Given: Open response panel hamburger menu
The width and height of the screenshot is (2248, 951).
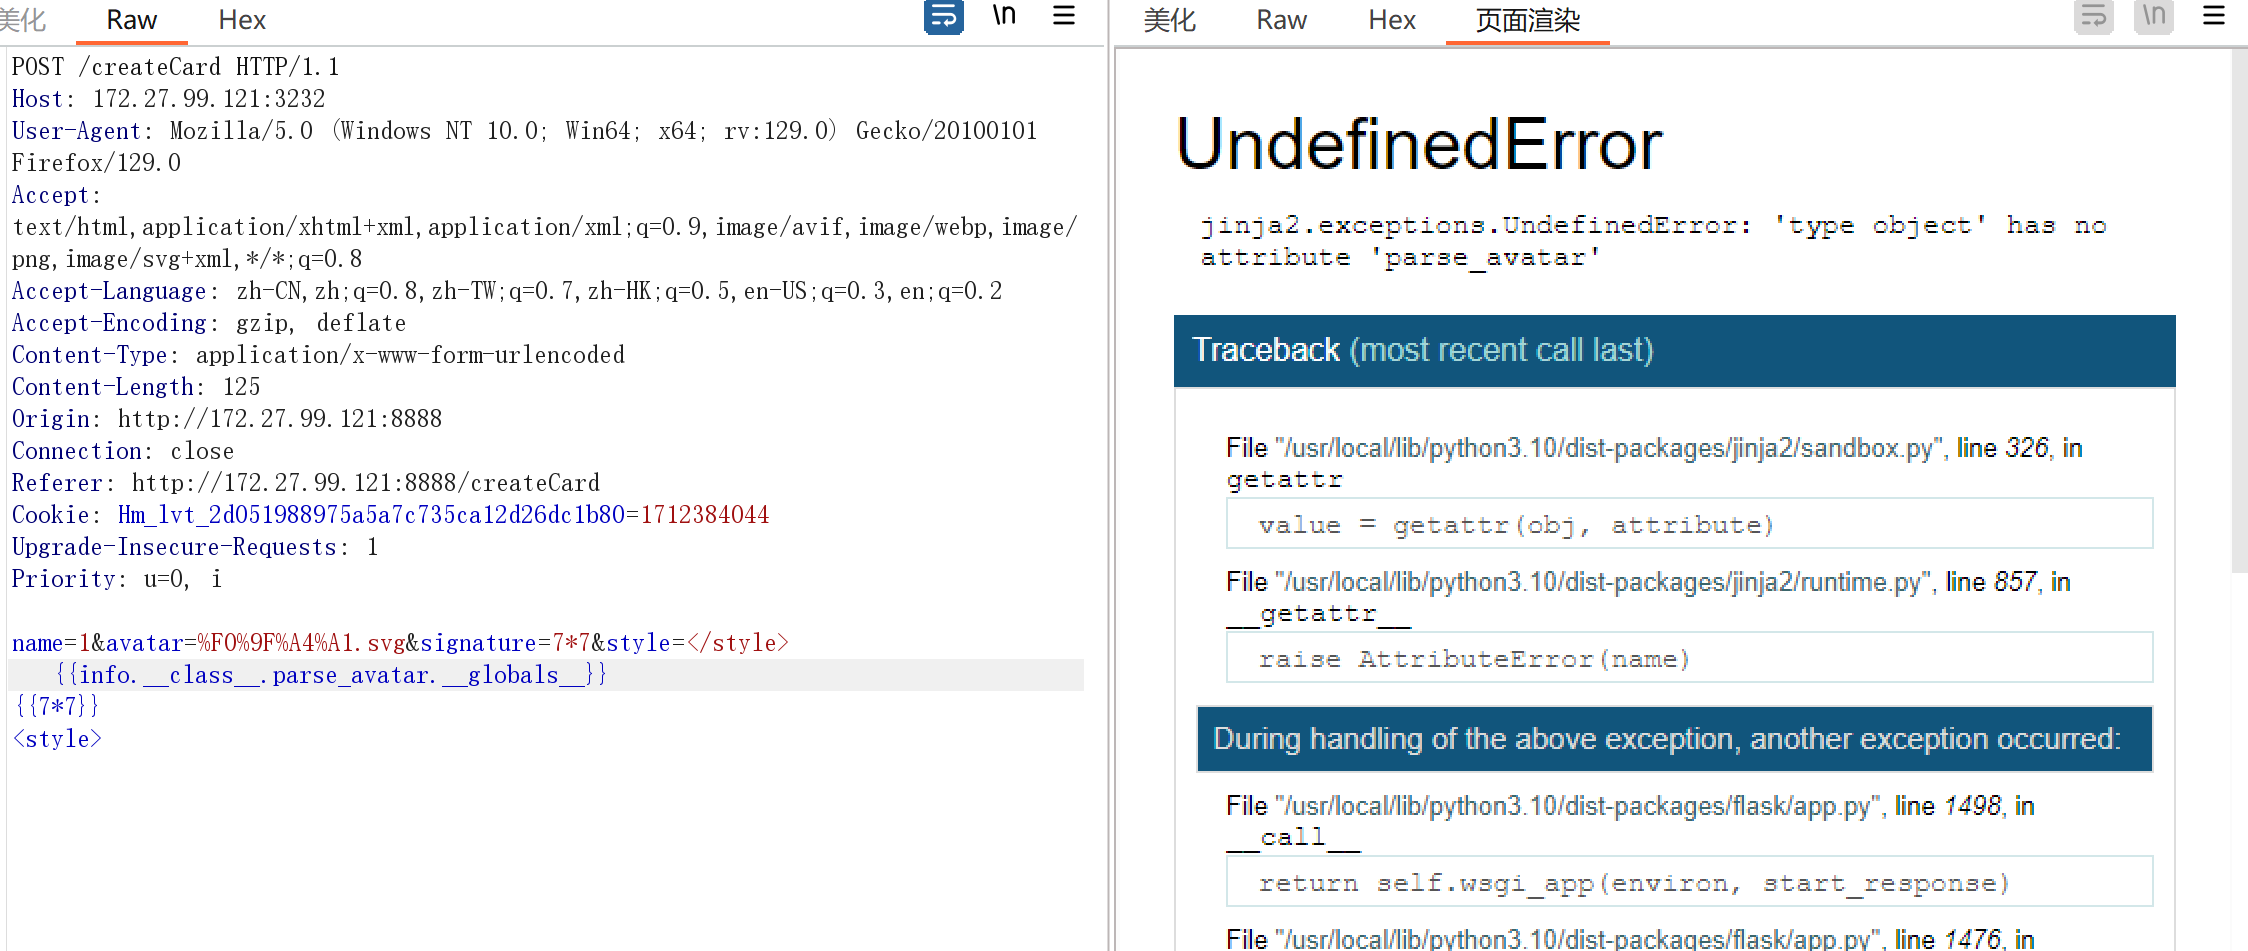Looking at the screenshot, I should (x=2214, y=16).
